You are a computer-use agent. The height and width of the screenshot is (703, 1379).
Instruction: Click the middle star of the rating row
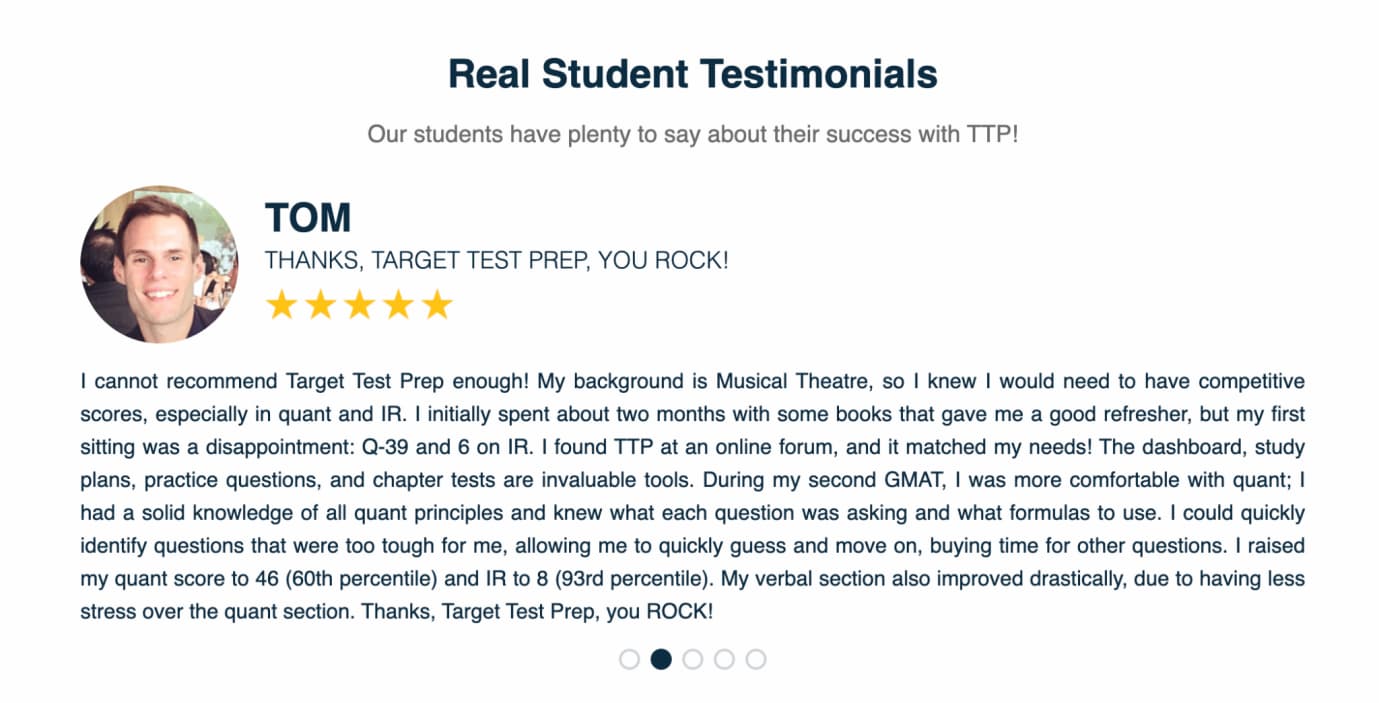point(360,303)
